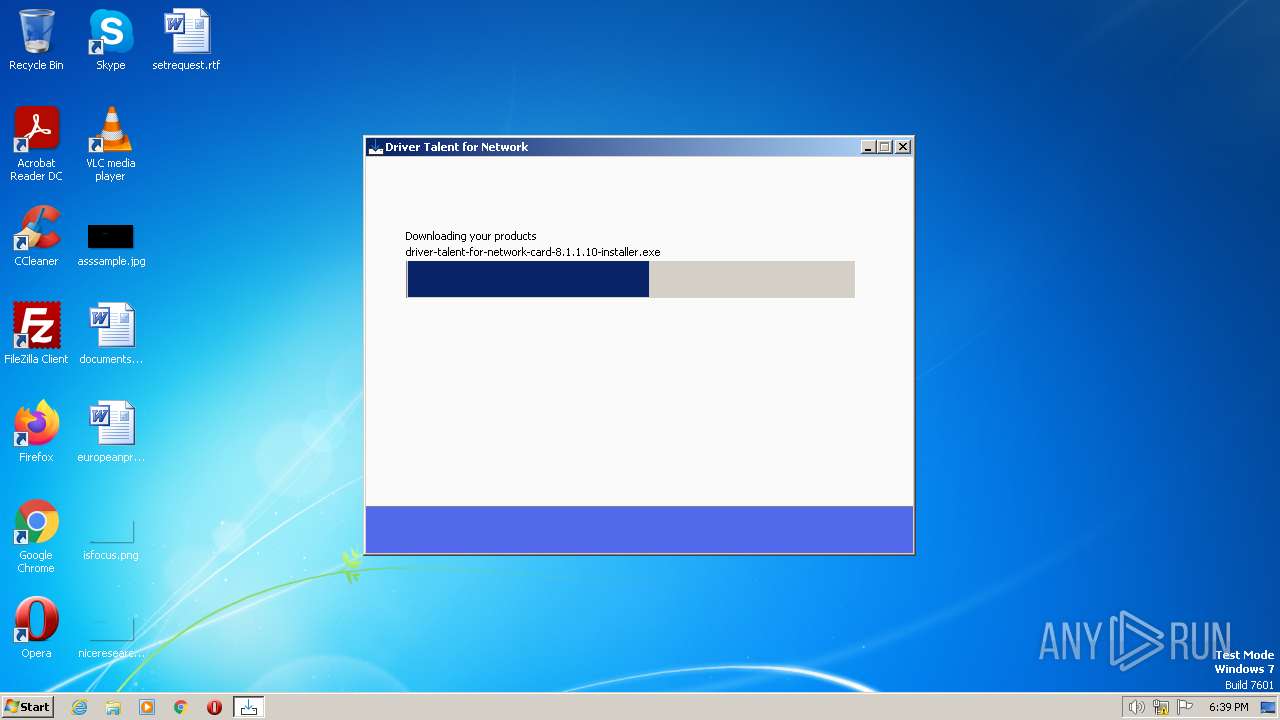Select the europeanpr Word document icon
Screen dimensions: 1280x720
(110, 431)
